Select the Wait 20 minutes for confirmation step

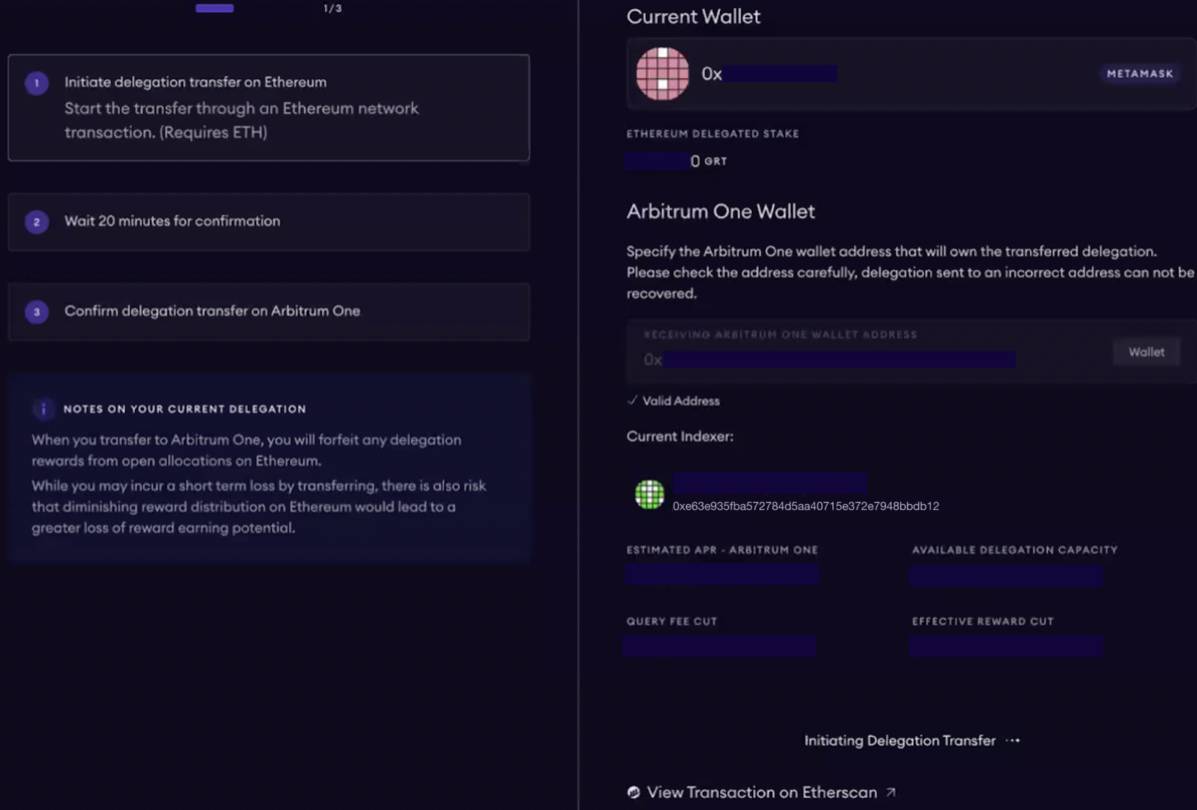click(268, 222)
